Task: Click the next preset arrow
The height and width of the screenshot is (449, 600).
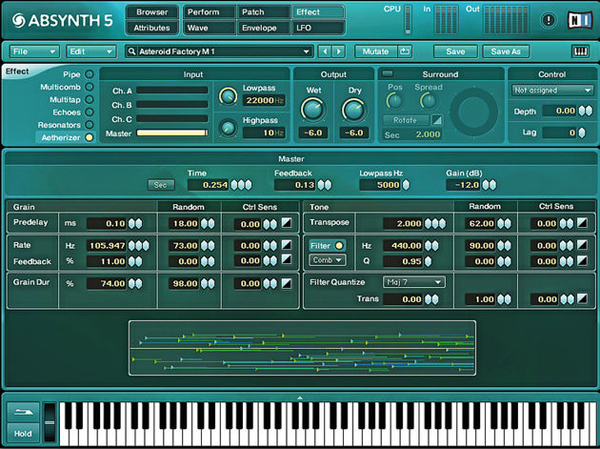Action: 339,51
